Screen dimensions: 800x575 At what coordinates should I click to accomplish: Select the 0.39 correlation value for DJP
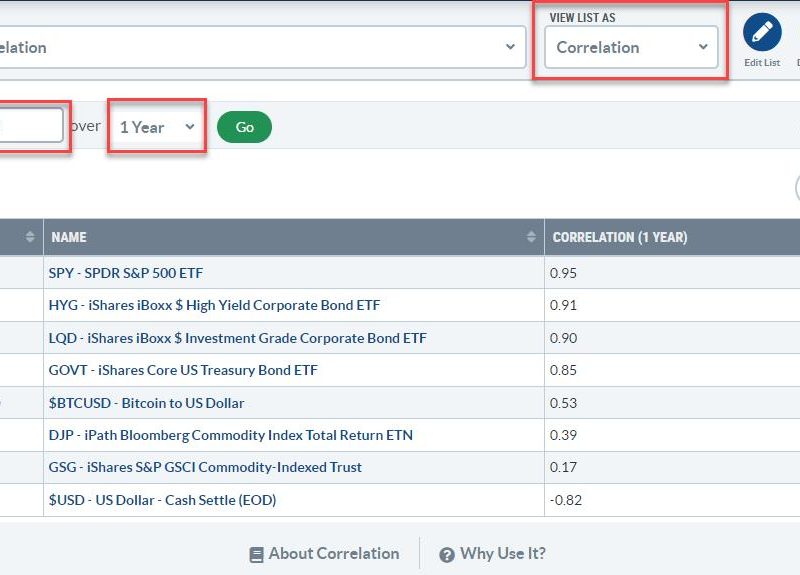[x=563, y=435]
